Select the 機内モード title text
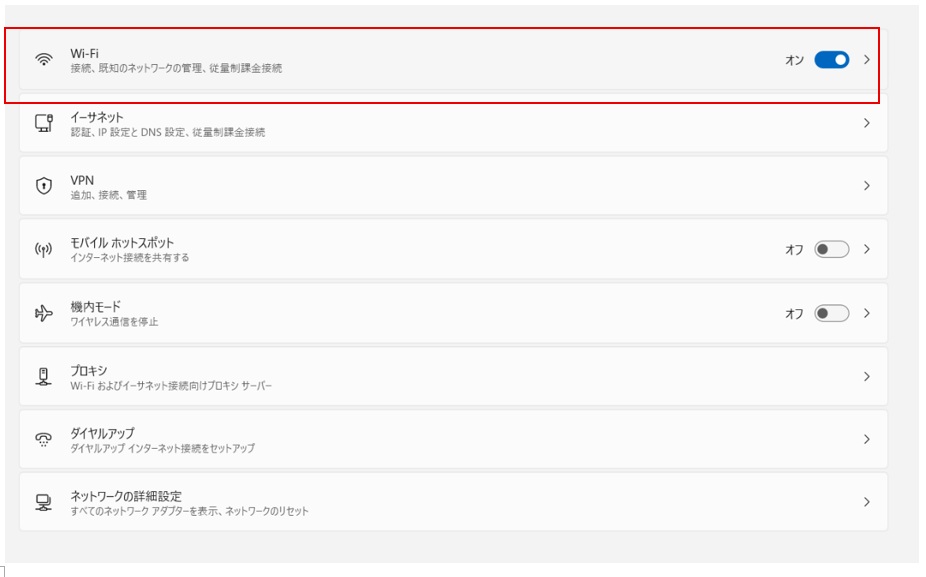Image resolution: width=926 pixels, height=577 pixels. 96,307
